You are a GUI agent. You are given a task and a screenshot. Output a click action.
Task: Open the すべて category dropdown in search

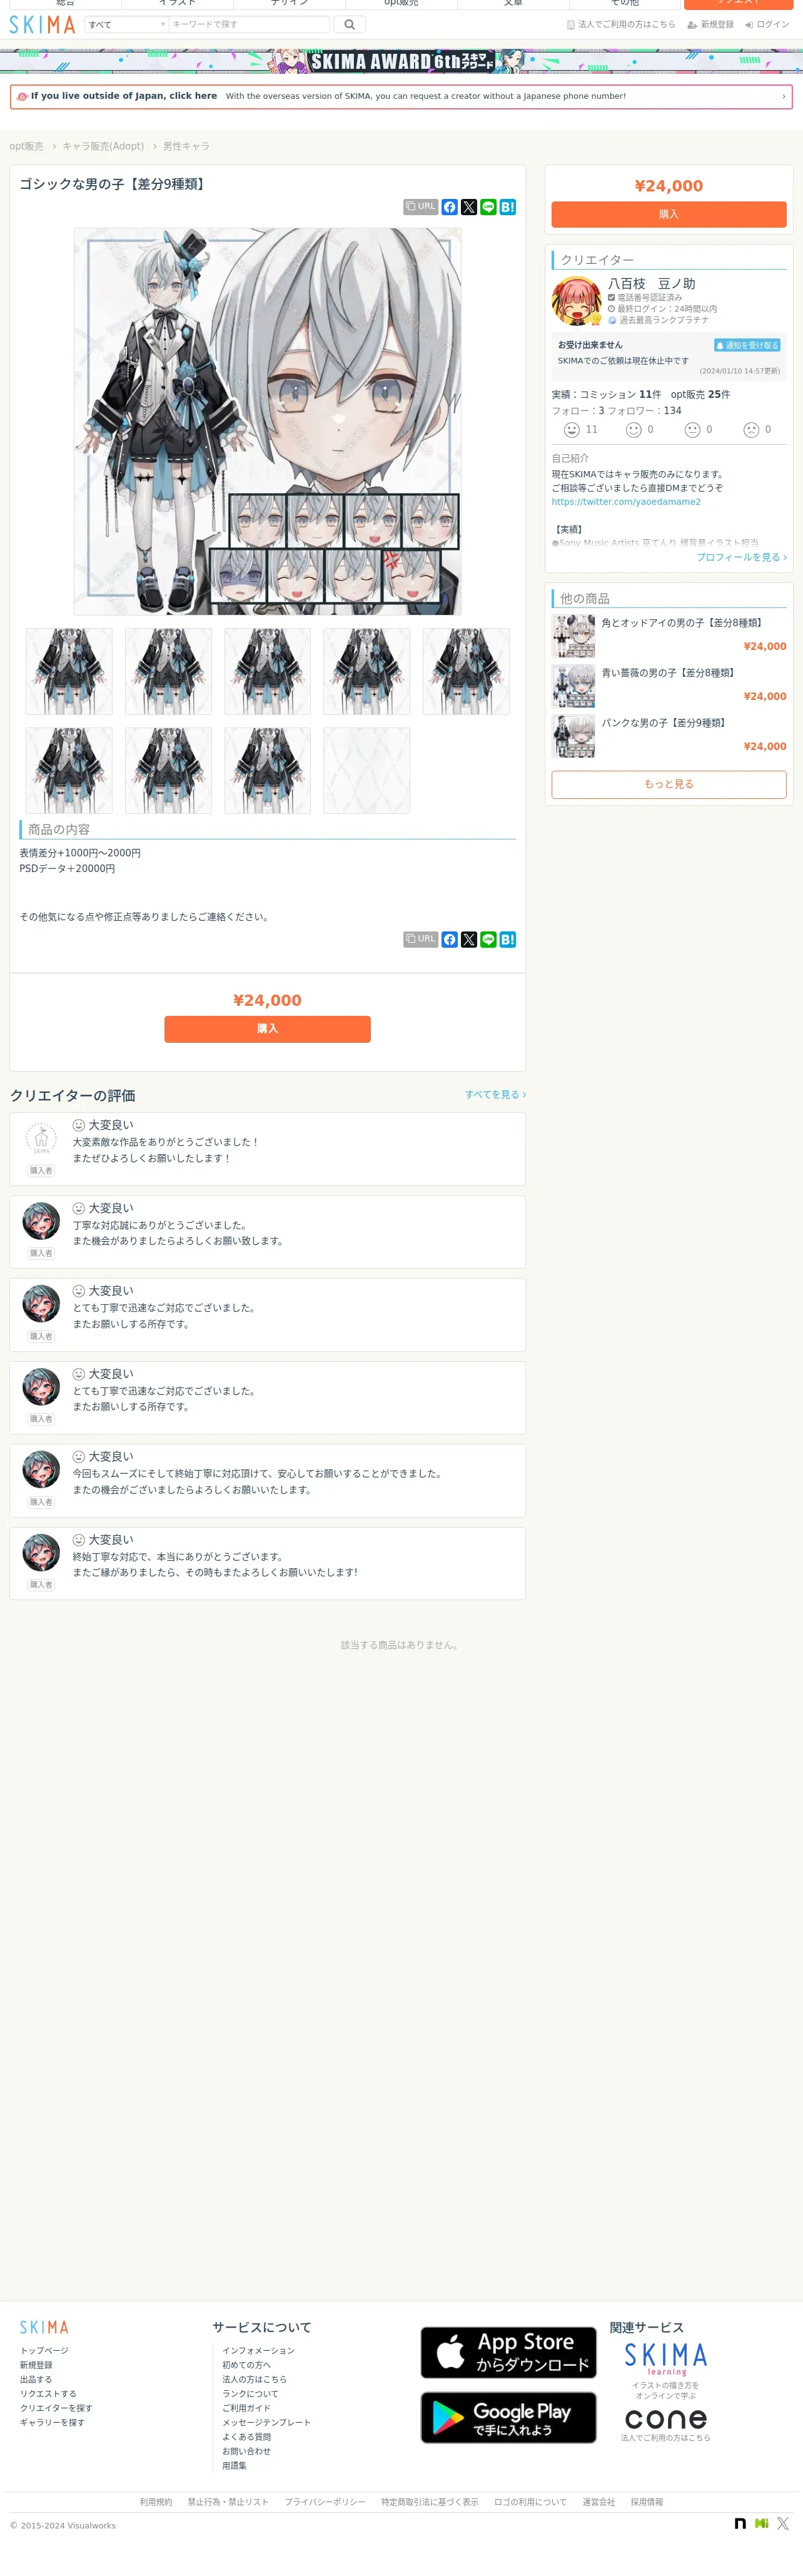click(x=126, y=24)
